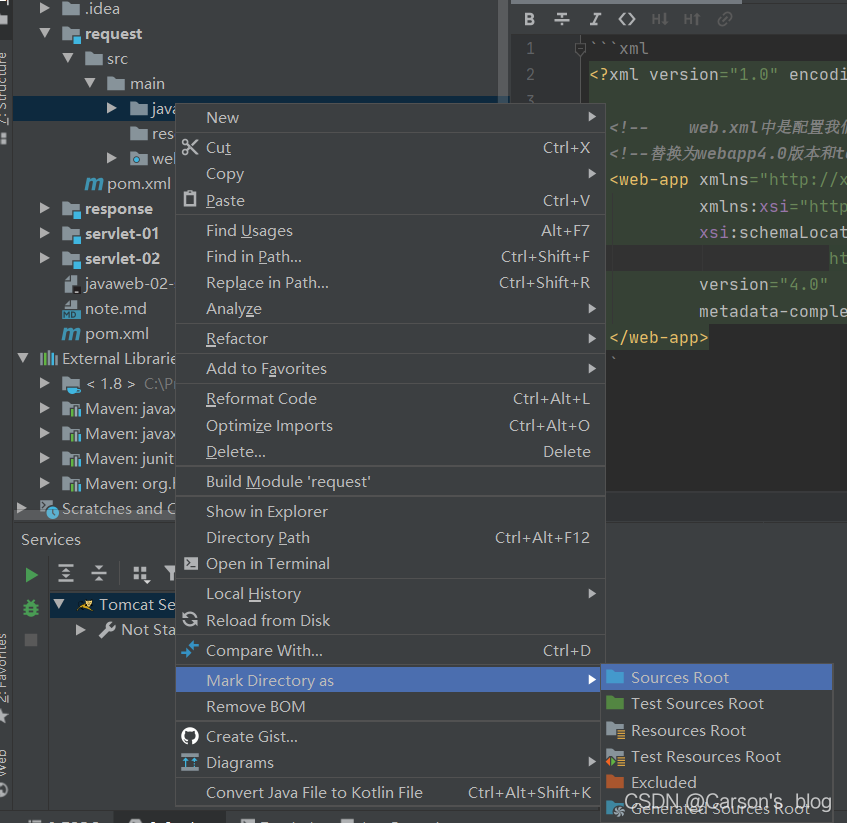Image resolution: width=847 pixels, height=823 pixels.
Task: Open the Analyze submenu
Action: 390,308
